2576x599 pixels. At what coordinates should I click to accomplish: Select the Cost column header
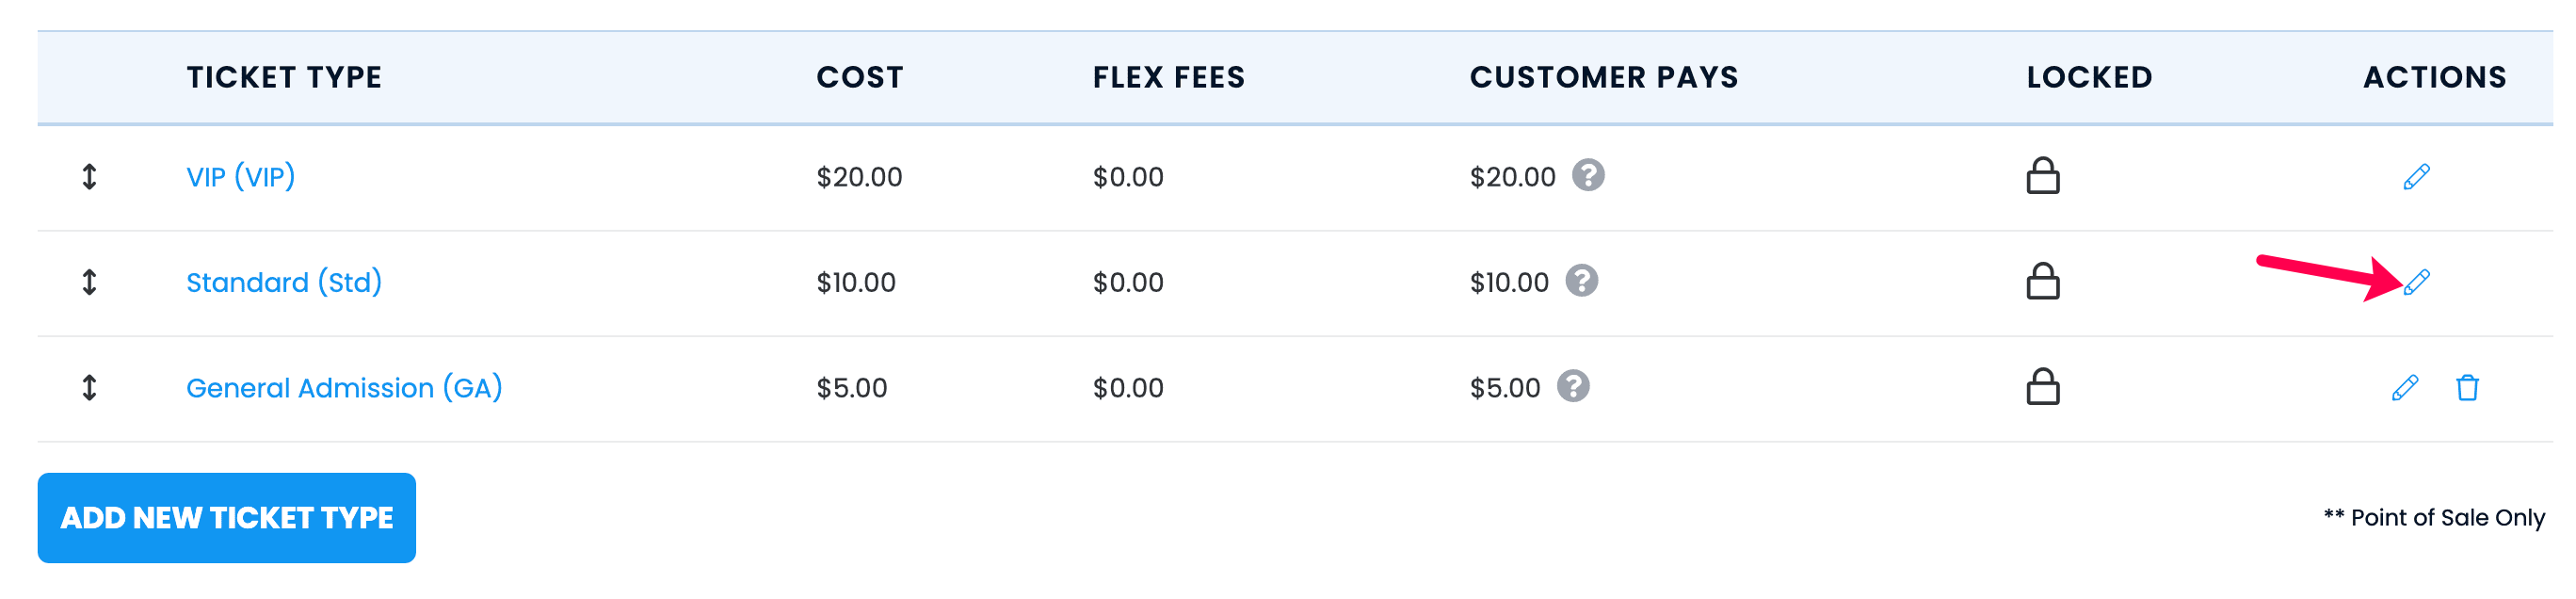[860, 77]
